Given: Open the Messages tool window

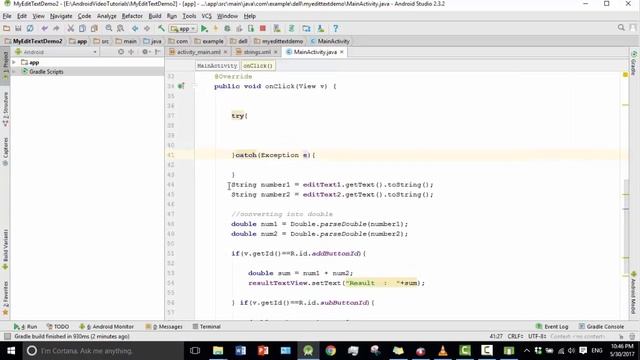Looking at the screenshot, I should tap(164, 327).
